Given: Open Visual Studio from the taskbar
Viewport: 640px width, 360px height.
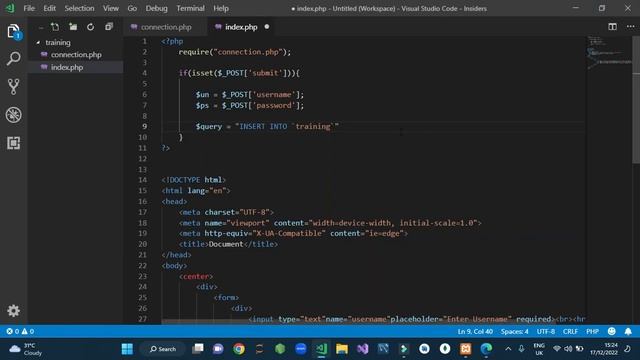Looking at the screenshot, I should click(x=362, y=349).
